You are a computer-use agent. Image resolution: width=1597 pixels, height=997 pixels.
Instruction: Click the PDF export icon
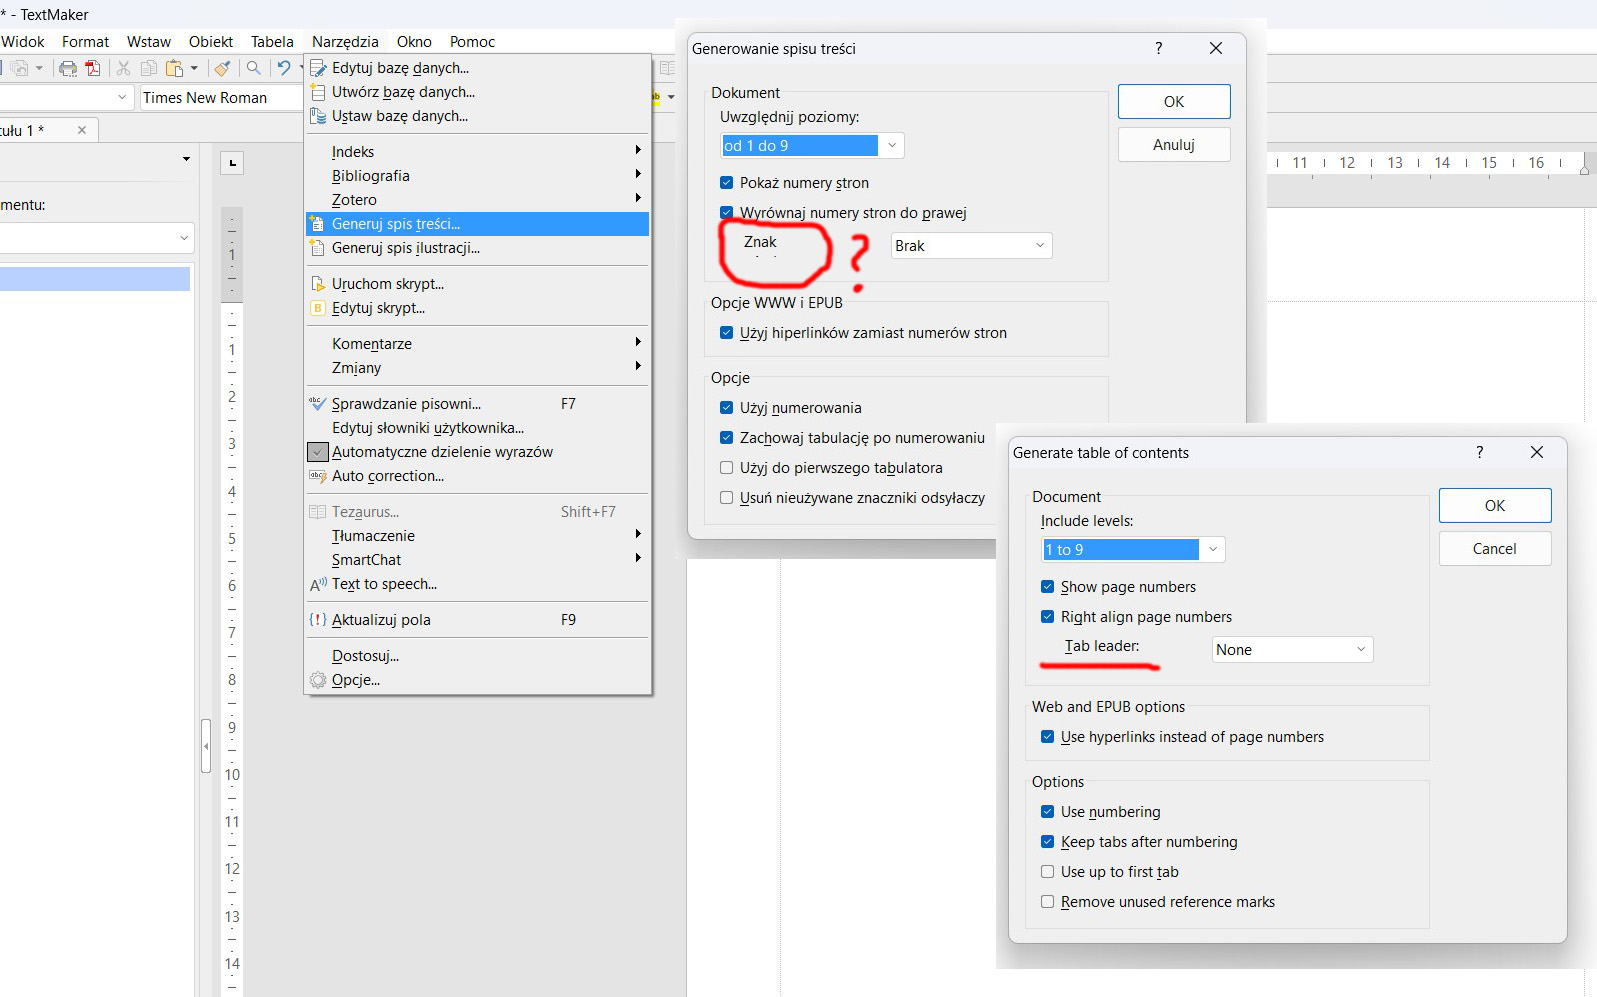click(93, 68)
